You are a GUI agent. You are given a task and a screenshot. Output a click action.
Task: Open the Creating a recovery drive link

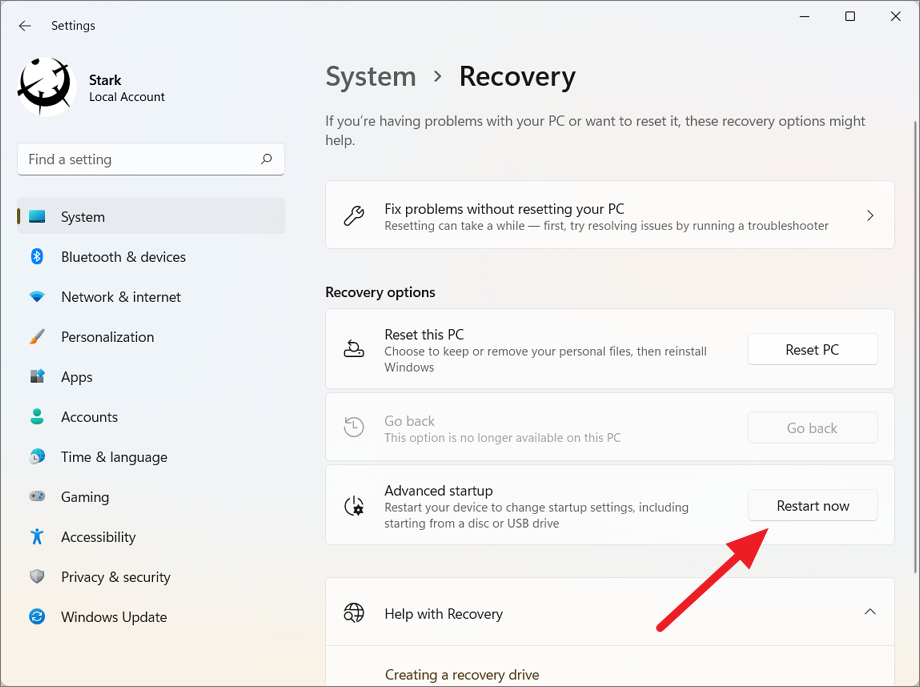[461, 675]
